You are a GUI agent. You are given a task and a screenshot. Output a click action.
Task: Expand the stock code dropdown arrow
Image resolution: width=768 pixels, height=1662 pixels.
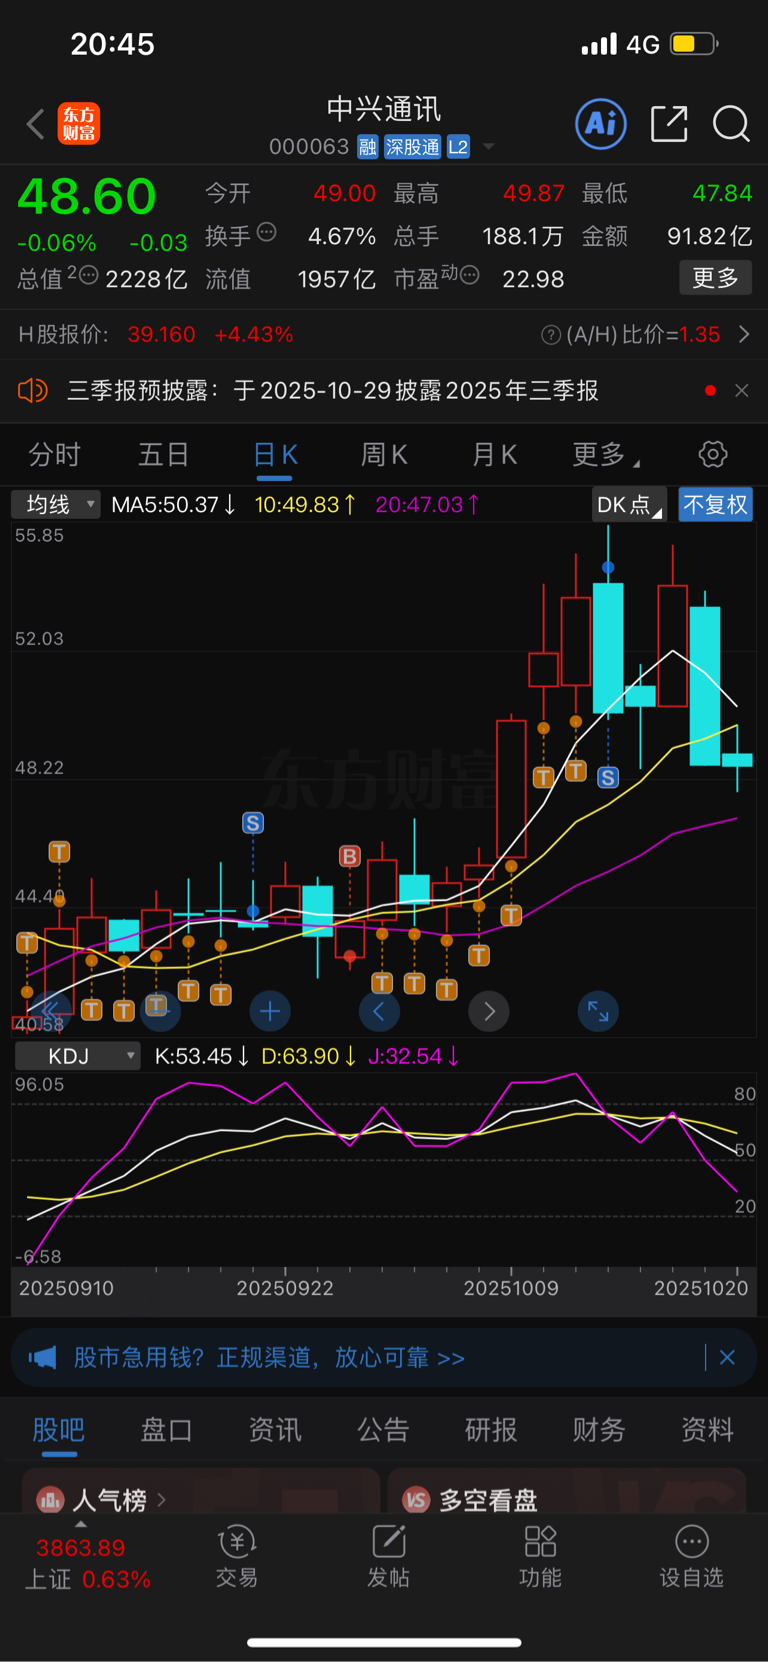coord(488,147)
